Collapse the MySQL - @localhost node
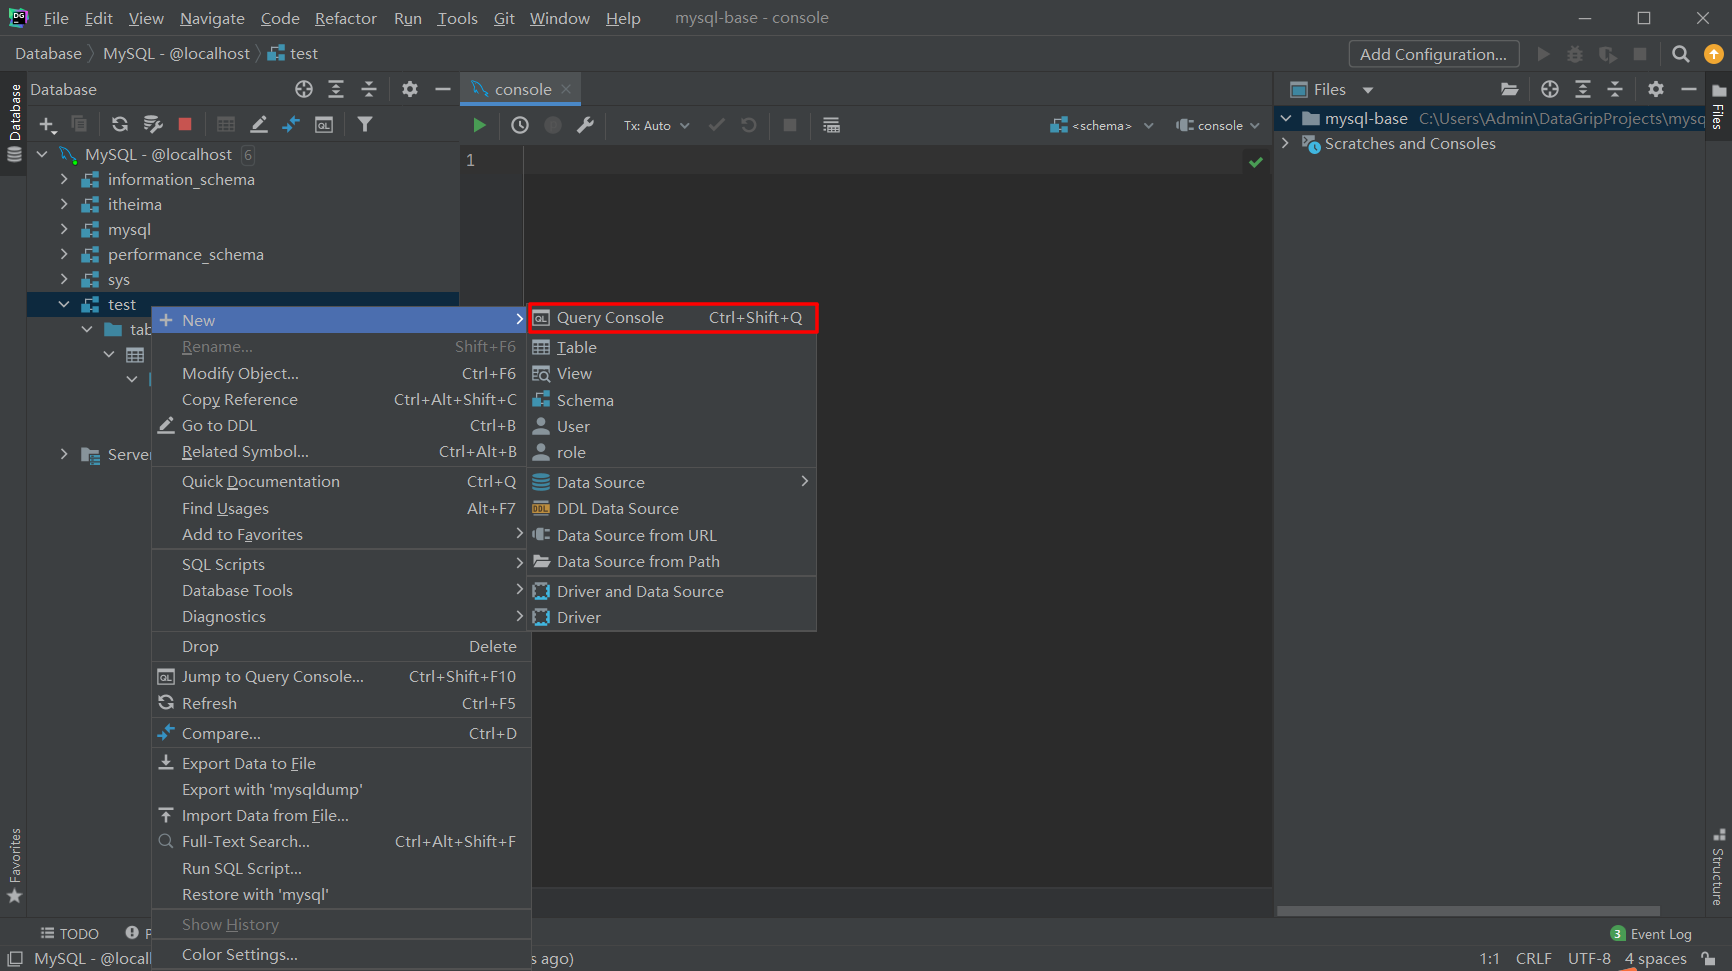 click(42, 154)
